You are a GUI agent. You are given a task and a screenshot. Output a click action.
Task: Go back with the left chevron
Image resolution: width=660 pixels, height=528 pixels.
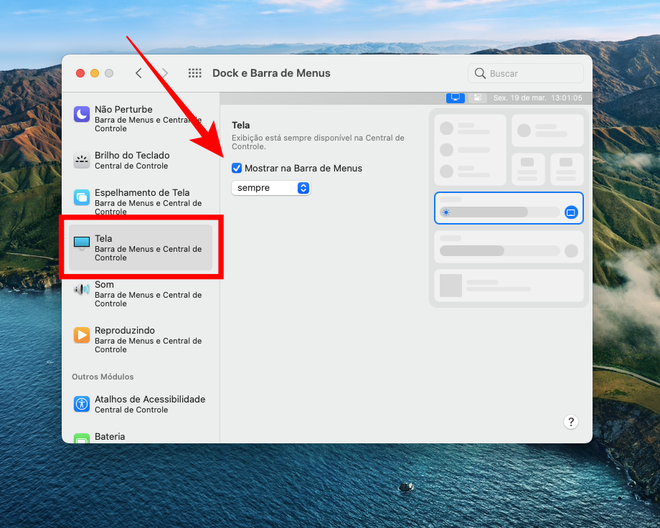(x=138, y=73)
